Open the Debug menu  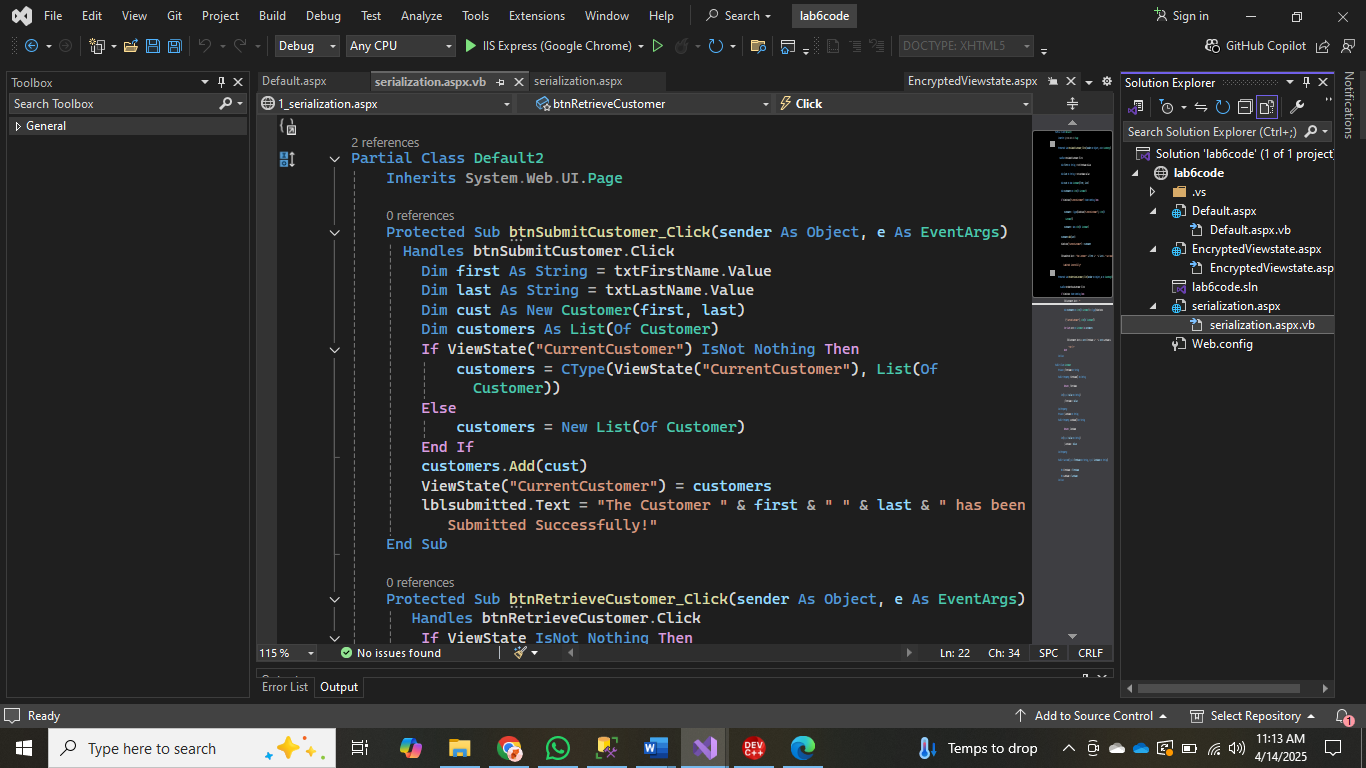point(323,16)
